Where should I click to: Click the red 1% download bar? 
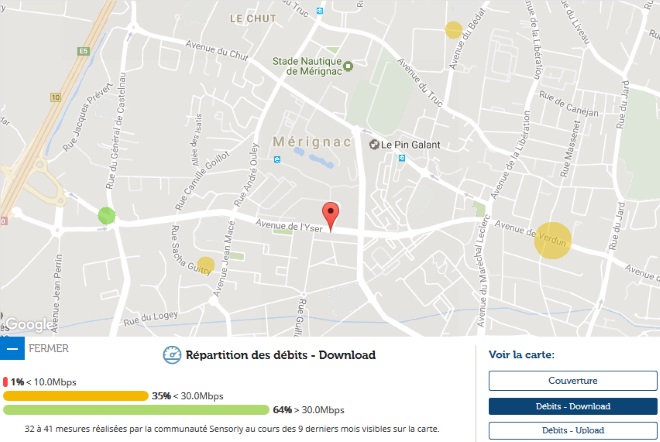(5, 382)
